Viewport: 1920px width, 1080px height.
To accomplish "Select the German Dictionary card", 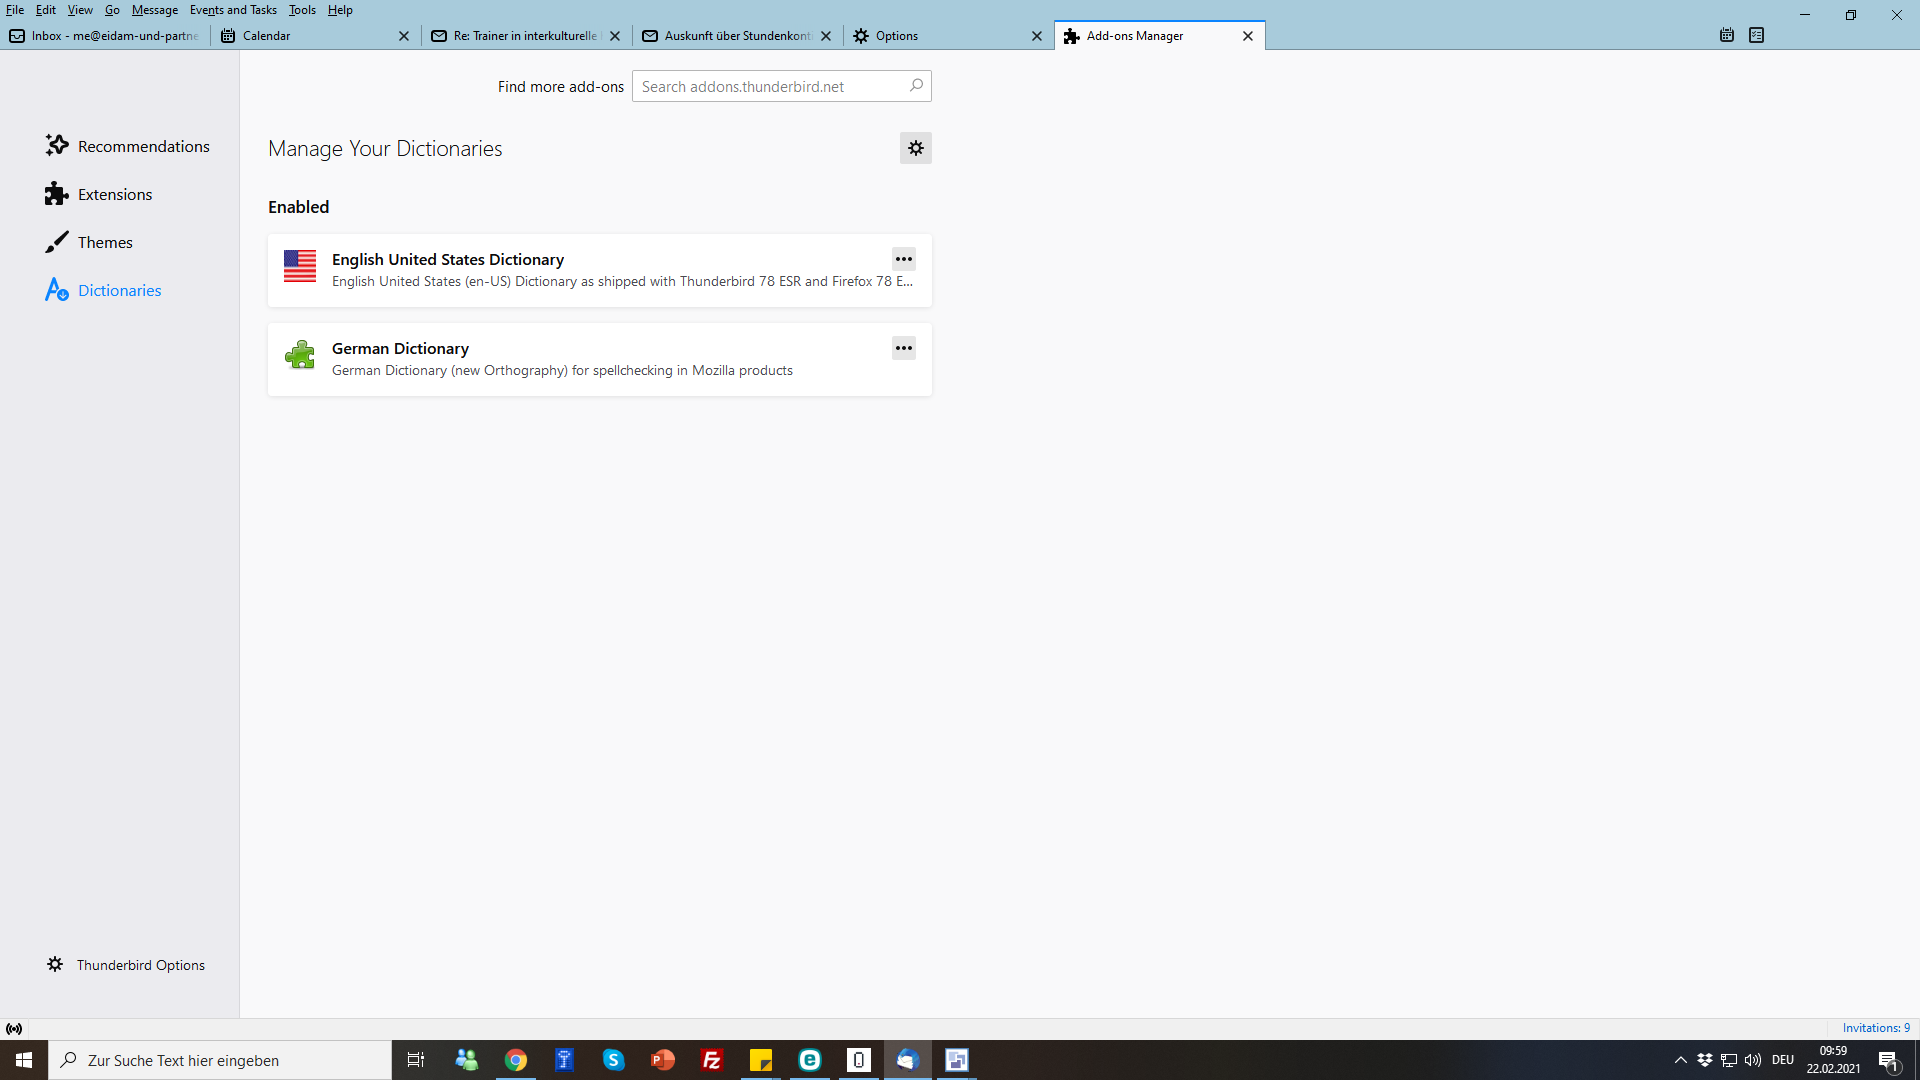I will pyautogui.click(x=599, y=359).
